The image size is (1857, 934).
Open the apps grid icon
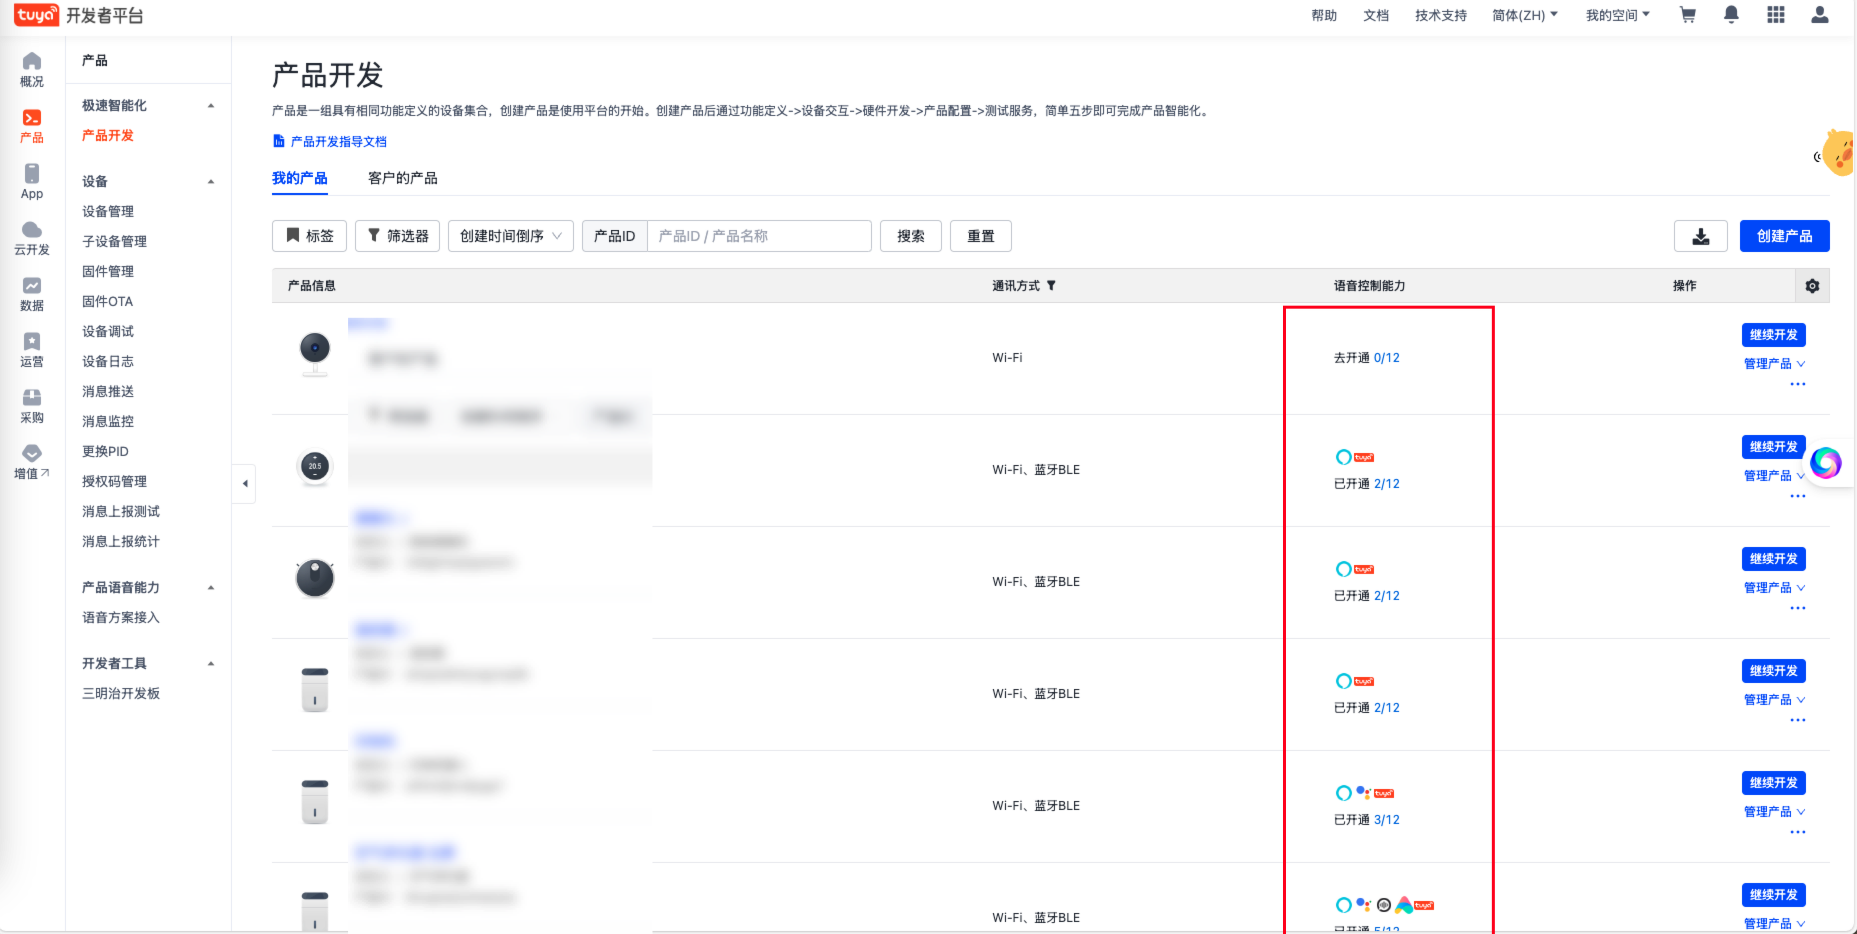(x=1776, y=15)
